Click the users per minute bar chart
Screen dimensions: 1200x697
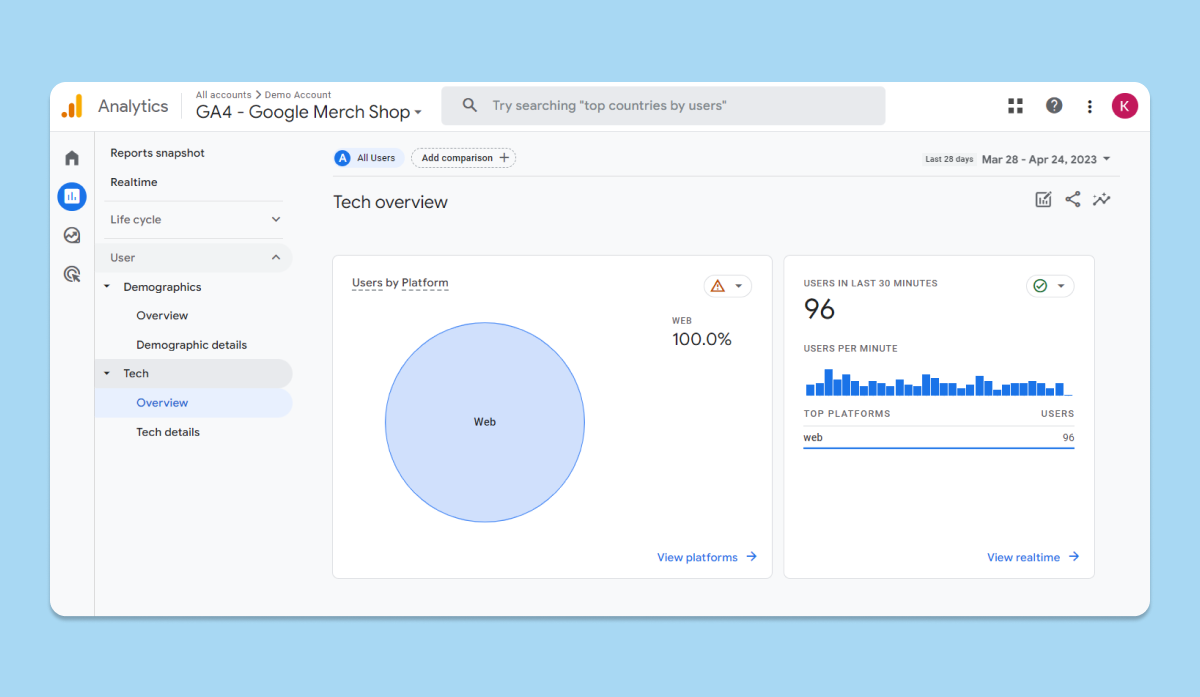(938, 382)
